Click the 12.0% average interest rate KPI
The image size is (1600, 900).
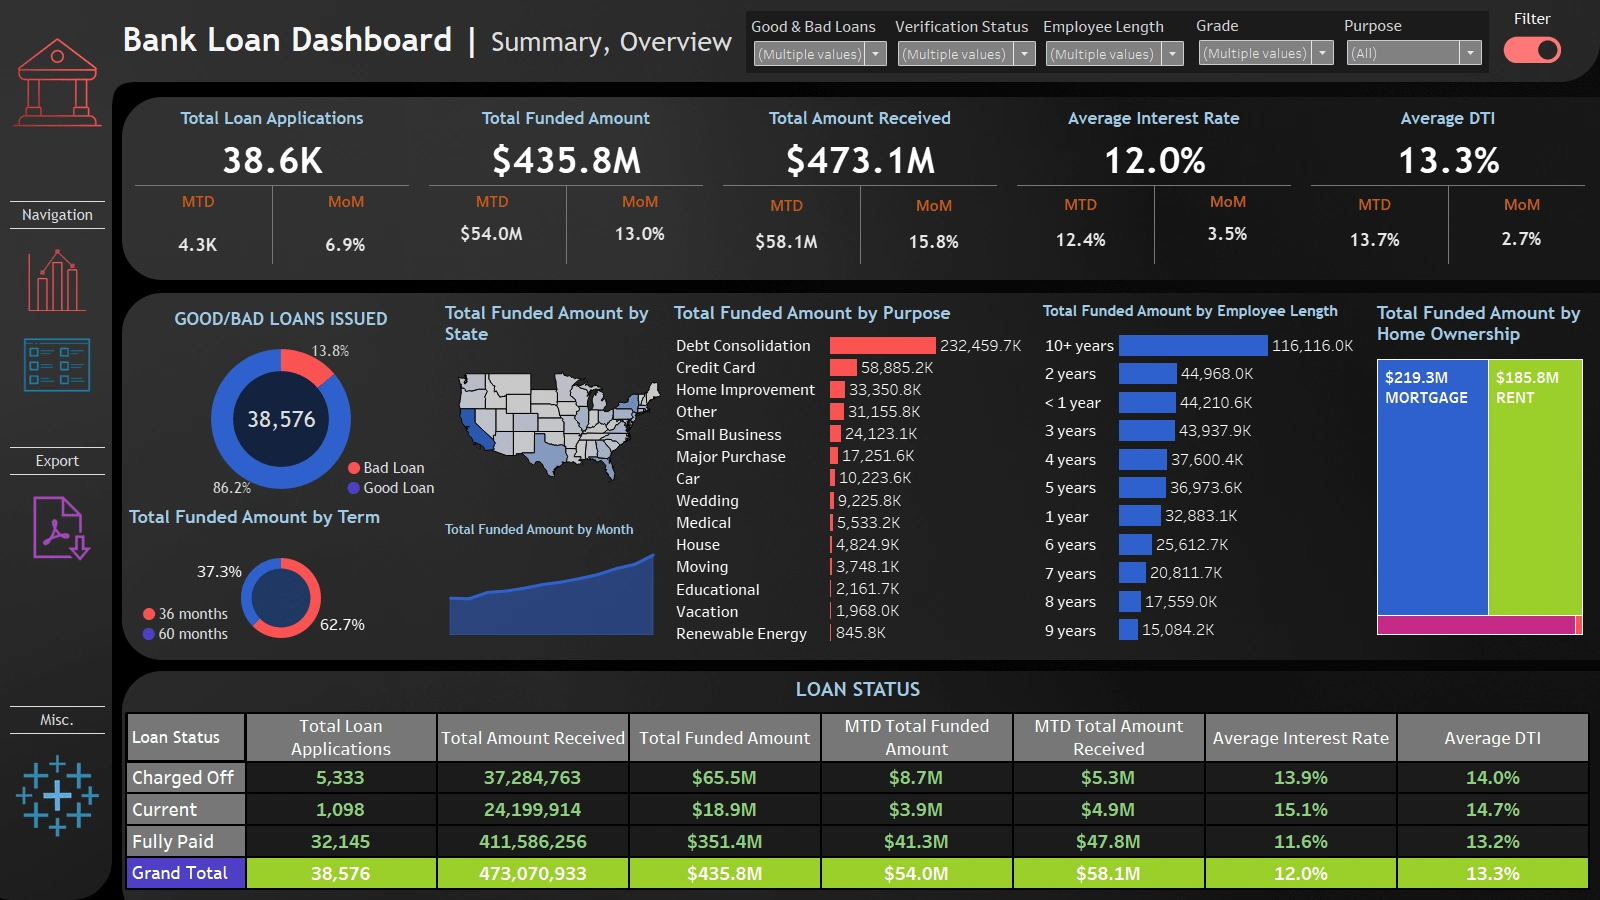(1154, 160)
